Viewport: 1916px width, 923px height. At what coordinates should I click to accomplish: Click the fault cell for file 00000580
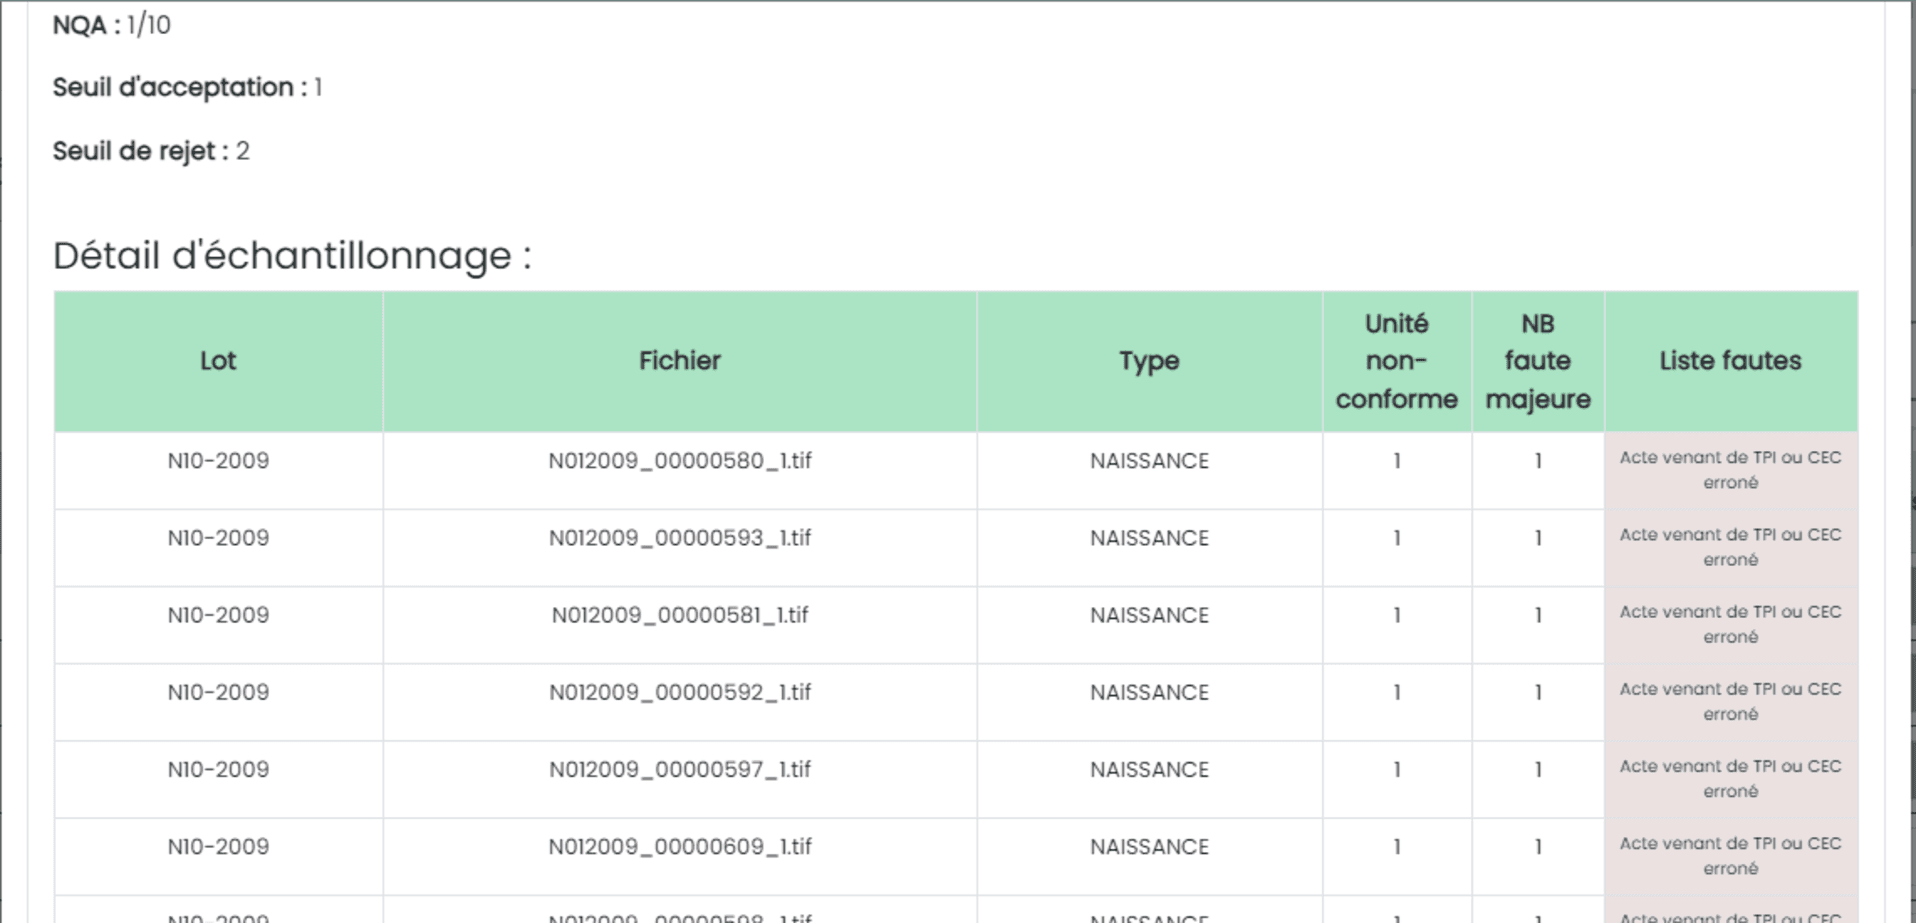[x=1730, y=470]
